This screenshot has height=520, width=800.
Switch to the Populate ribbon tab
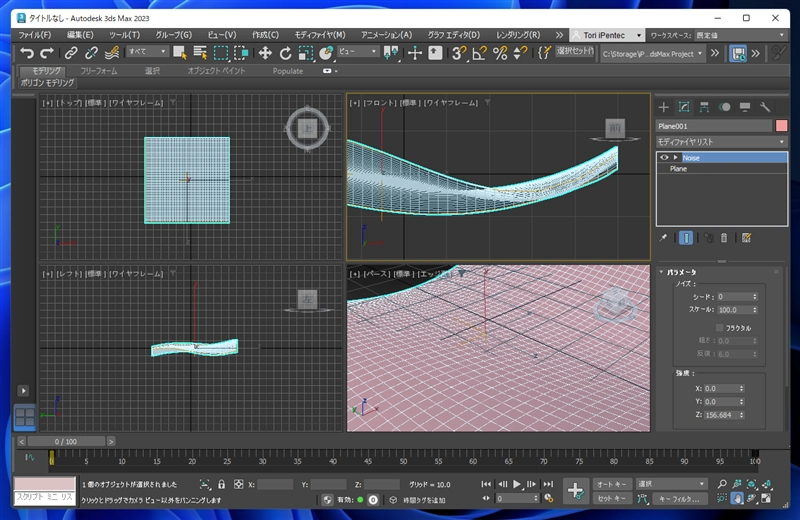pos(288,71)
